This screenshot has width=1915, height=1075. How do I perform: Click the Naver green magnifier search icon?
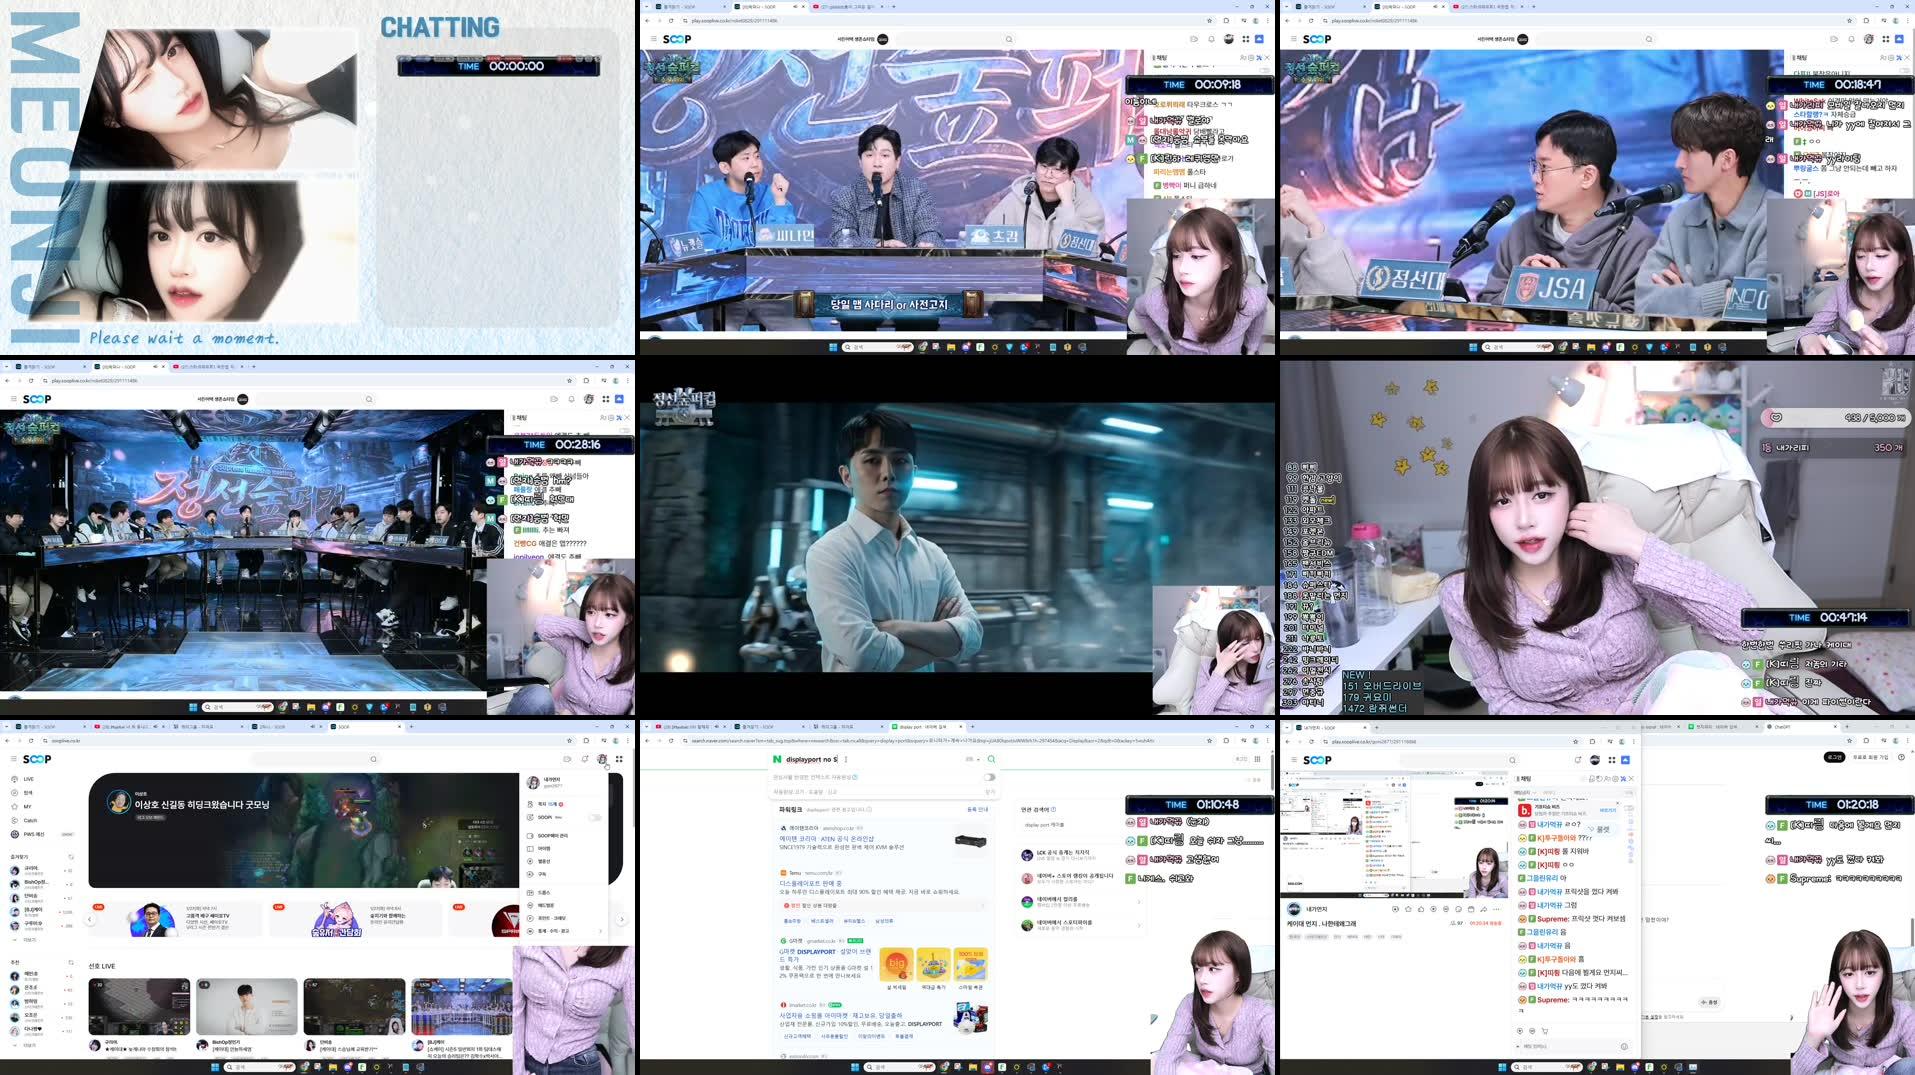click(x=991, y=760)
